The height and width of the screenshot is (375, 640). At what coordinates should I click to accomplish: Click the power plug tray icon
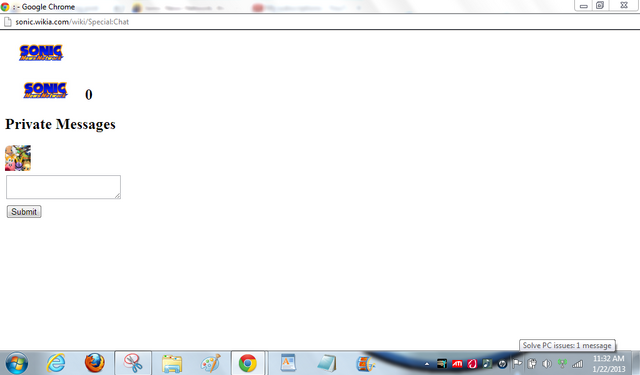[532, 364]
